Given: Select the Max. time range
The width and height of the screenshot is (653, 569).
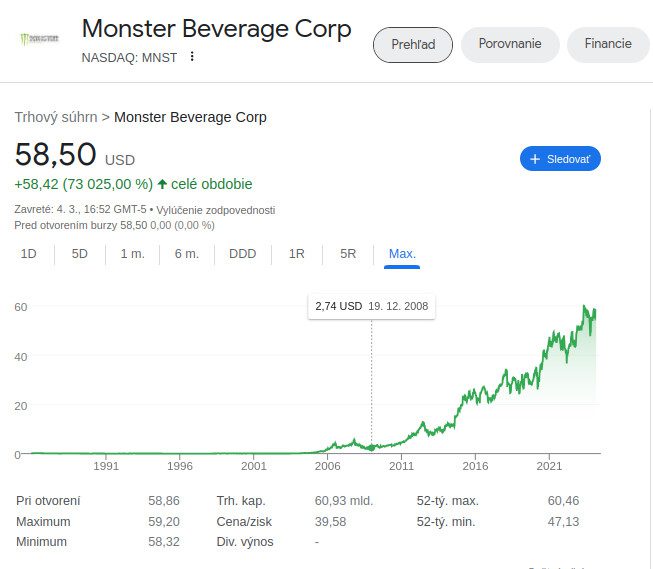Looking at the screenshot, I should coord(402,254).
